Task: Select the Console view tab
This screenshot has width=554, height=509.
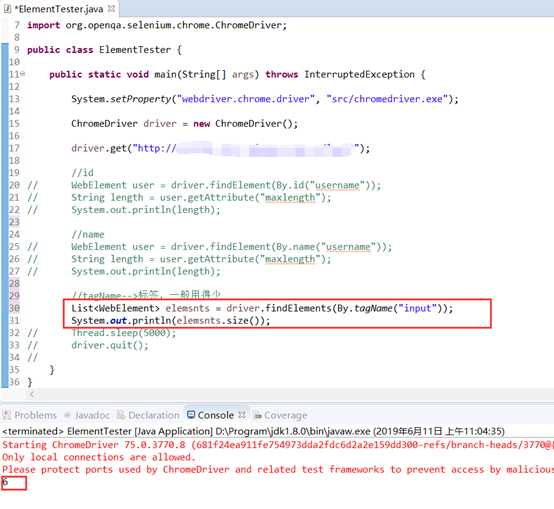Action: 216,415
